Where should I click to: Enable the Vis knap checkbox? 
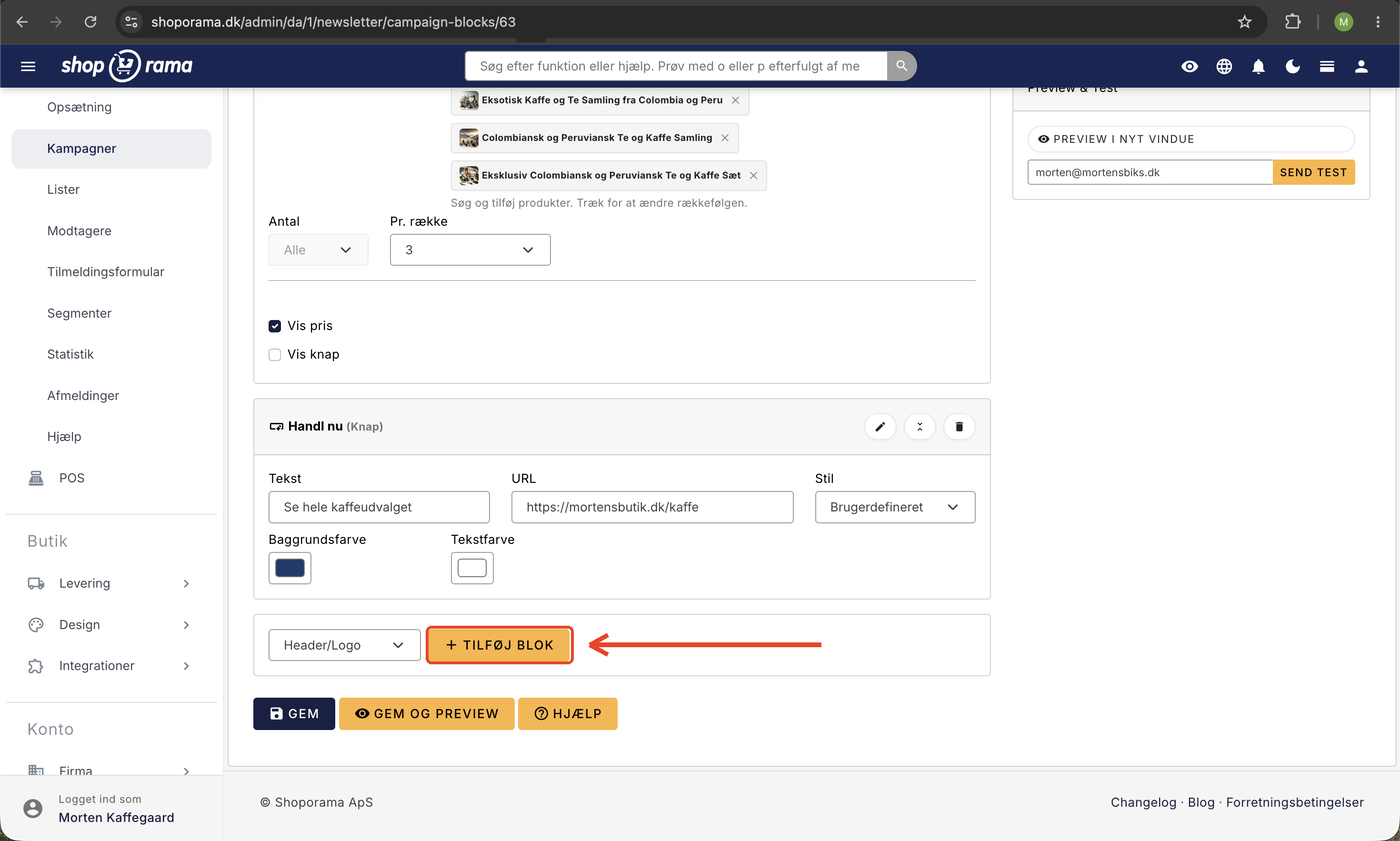click(x=275, y=354)
